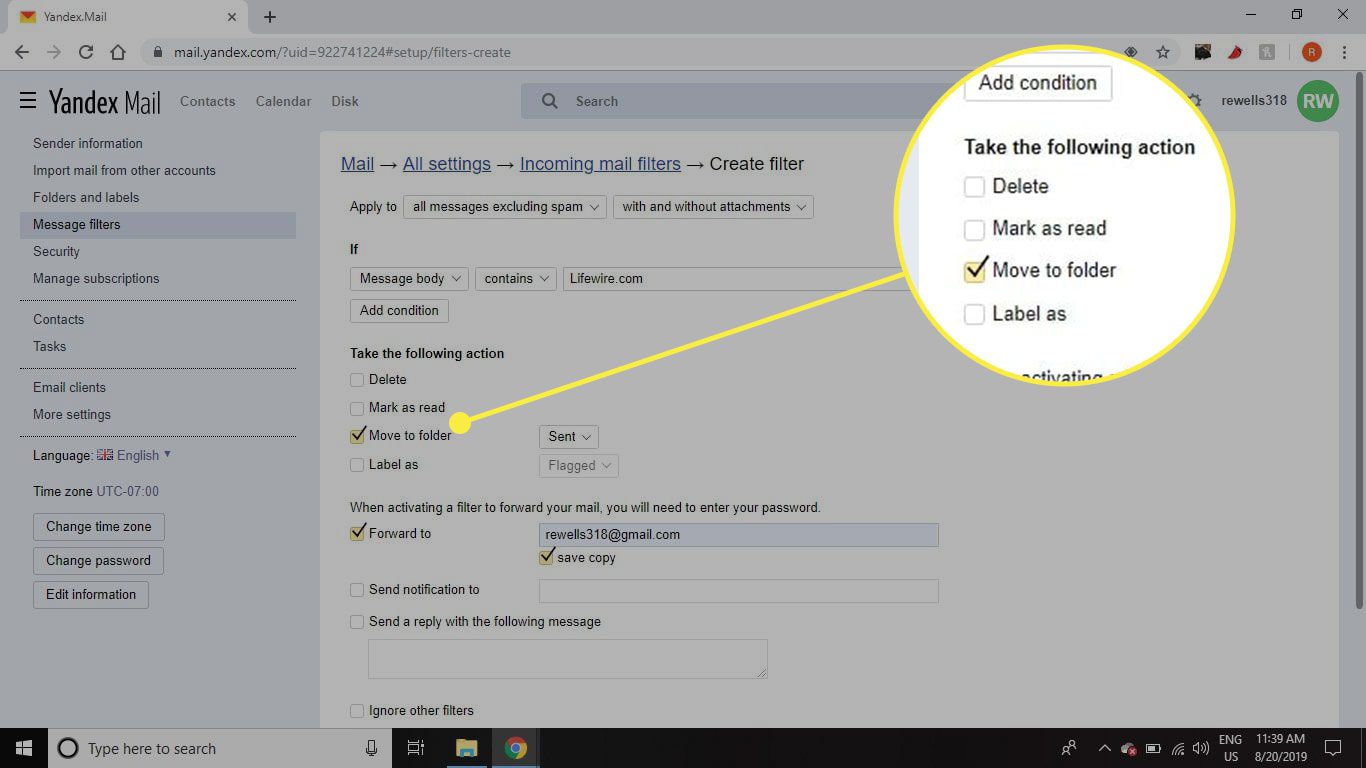The image size is (1366, 768).
Task: Open the People icon in system tray
Action: (1069, 748)
